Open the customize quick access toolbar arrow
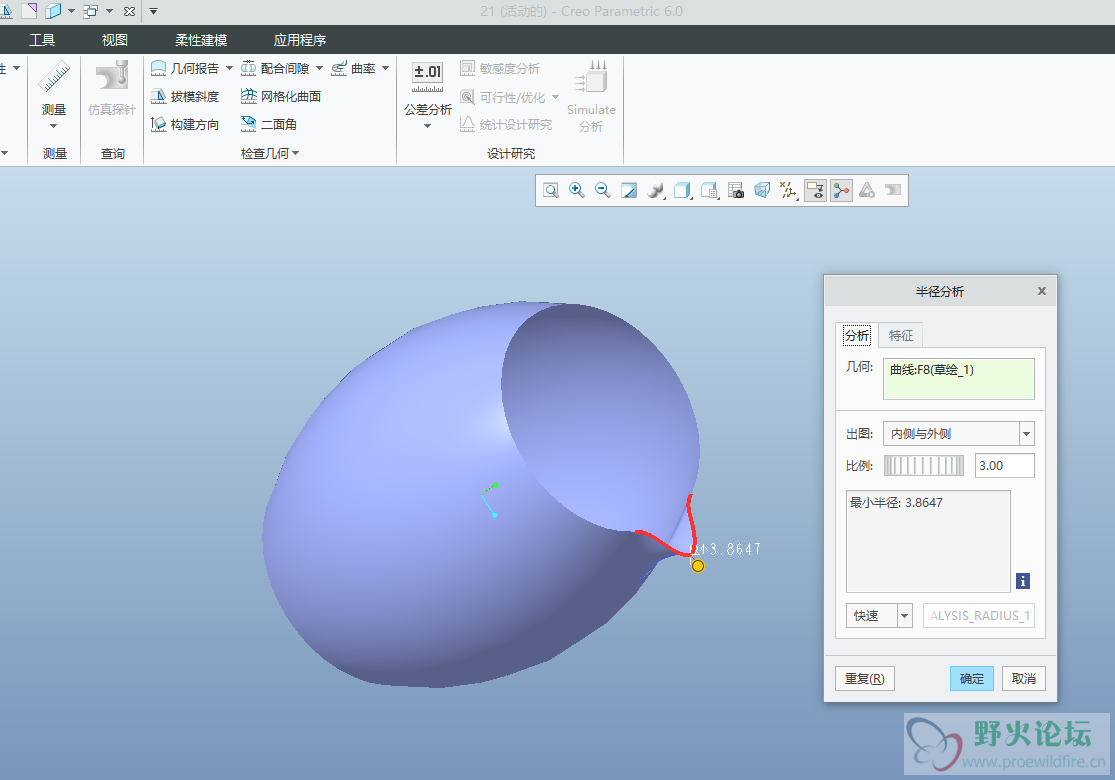Screen dimensions: 1115x780 tap(154, 11)
